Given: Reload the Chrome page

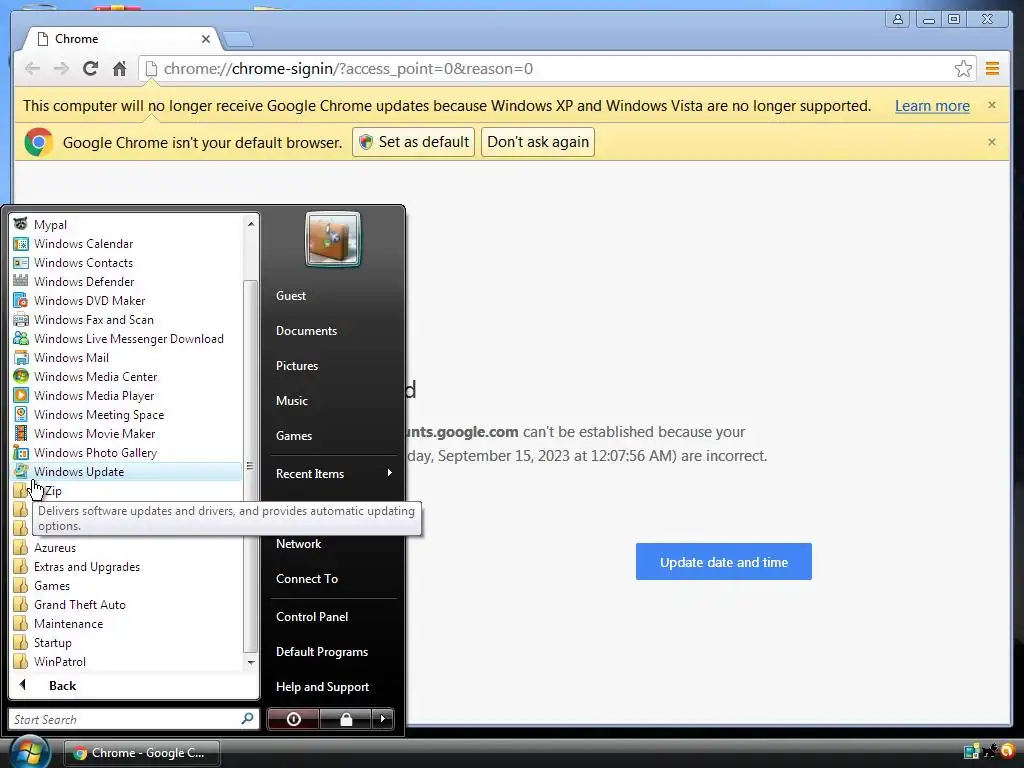Looking at the screenshot, I should tap(90, 69).
